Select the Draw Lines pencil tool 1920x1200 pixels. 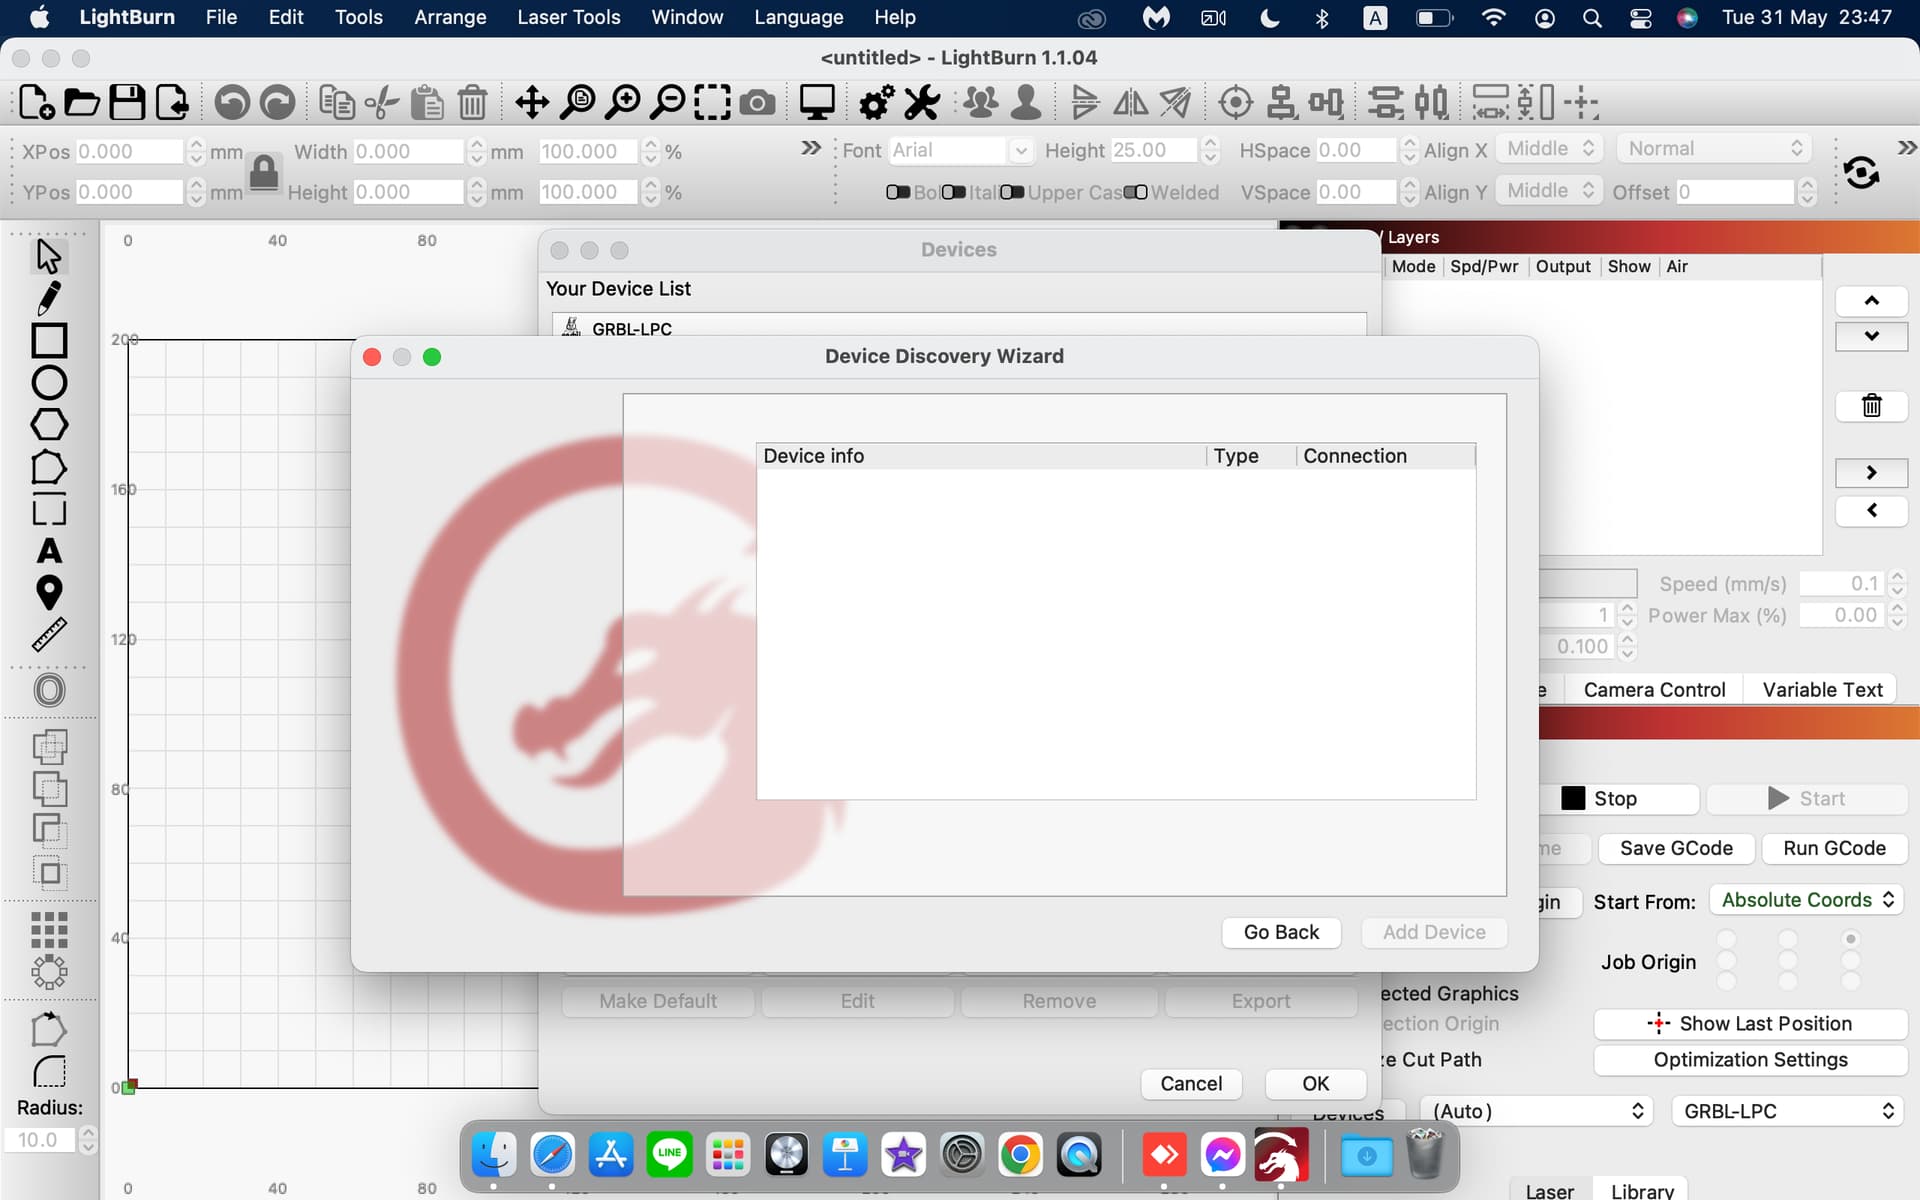(48, 298)
